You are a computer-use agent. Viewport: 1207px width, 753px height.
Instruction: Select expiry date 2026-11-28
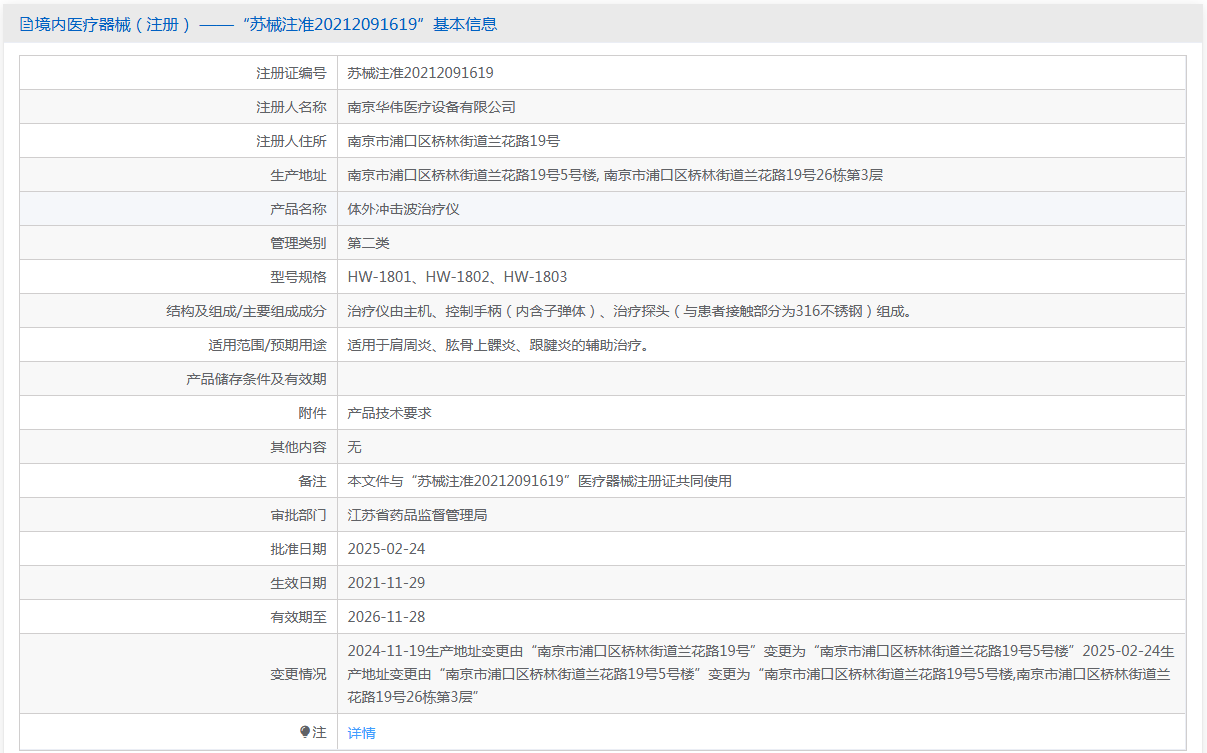[x=386, y=617]
